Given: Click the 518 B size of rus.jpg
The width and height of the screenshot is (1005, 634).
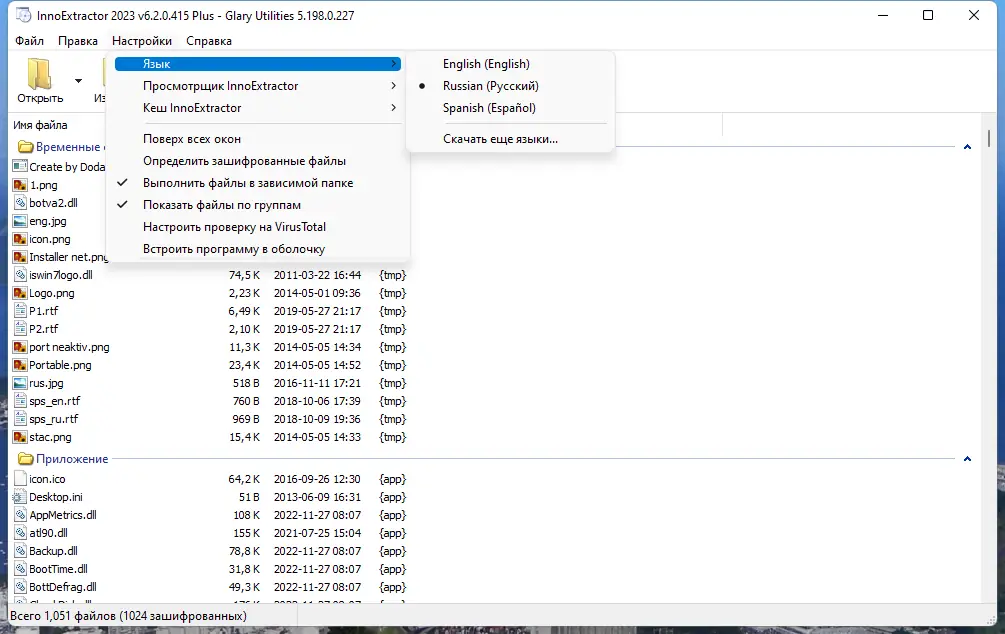Looking at the screenshot, I should [246, 383].
